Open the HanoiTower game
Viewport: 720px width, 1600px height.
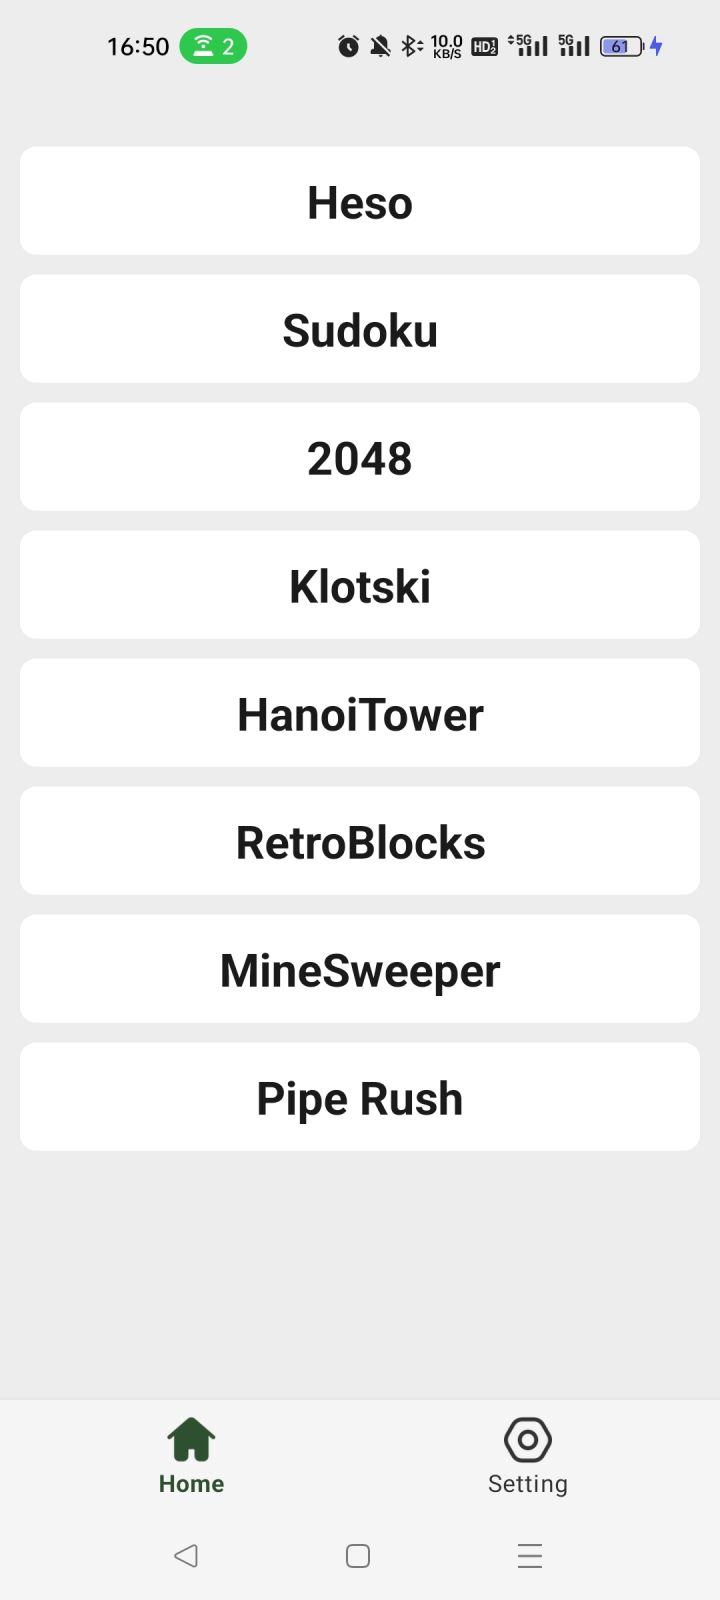(x=360, y=713)
